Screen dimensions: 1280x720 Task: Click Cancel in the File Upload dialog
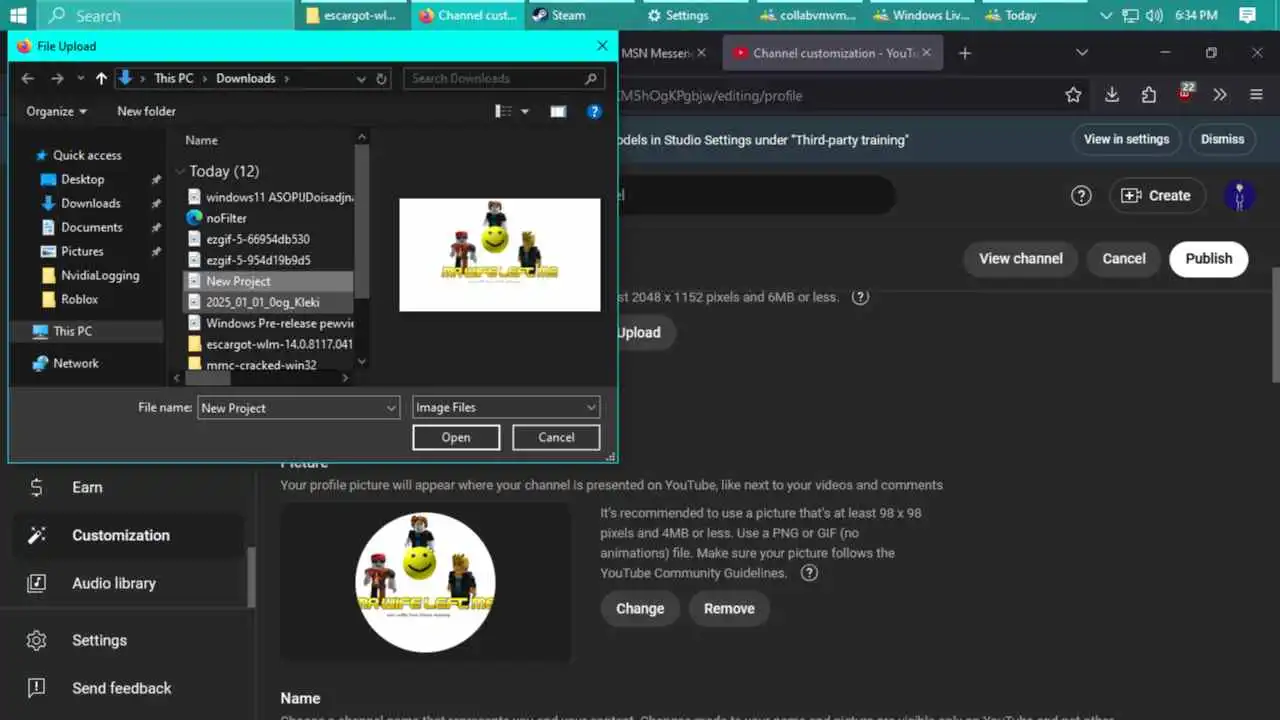[556, 437]
